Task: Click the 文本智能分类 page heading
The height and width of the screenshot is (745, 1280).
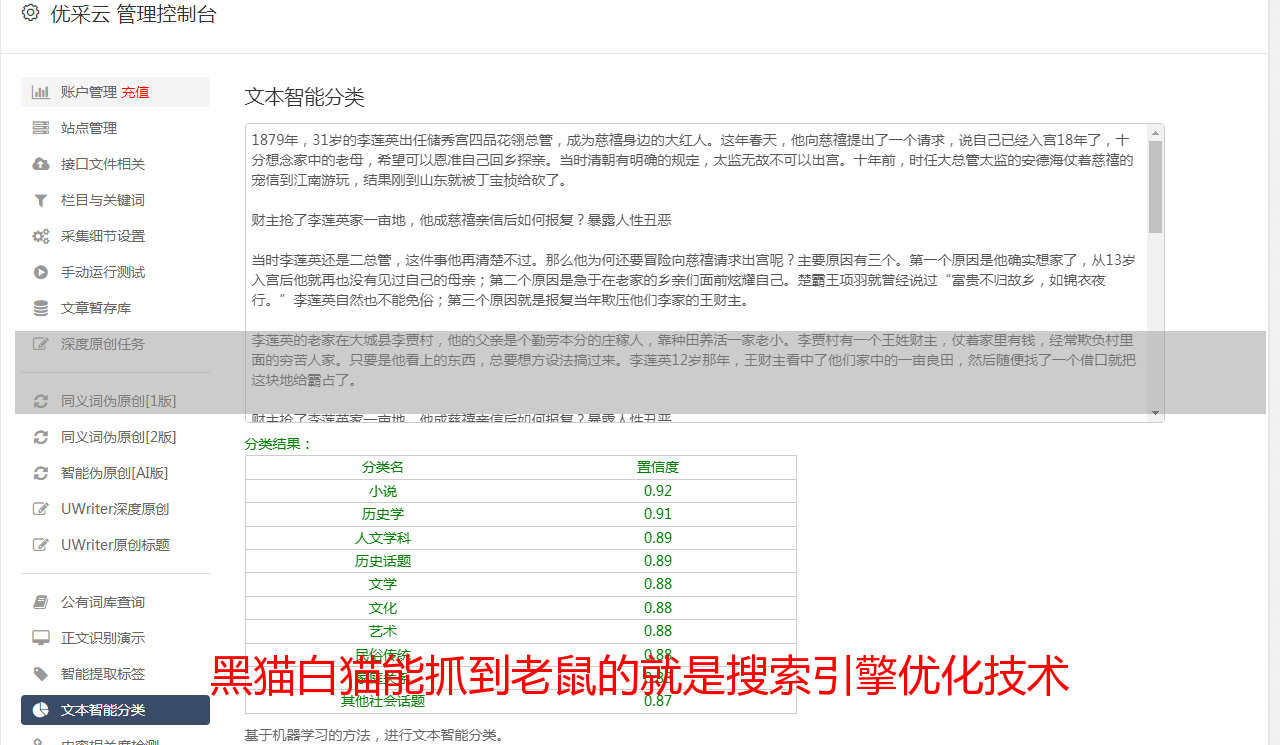Action: click(x=305, y=97)
